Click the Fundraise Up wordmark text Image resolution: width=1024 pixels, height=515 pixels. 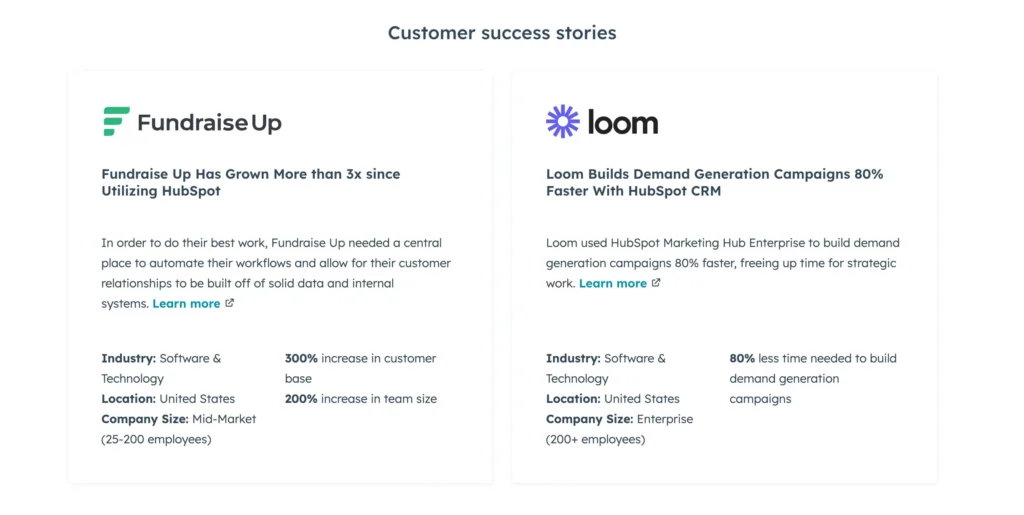[x=209, y=123]
